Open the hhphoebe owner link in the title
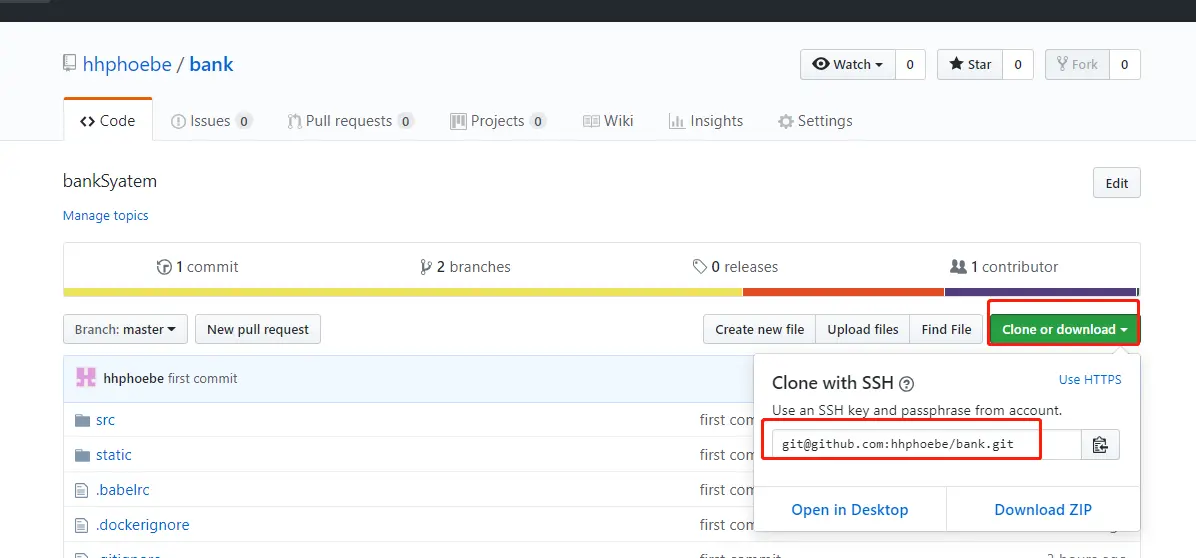This screenshot has width=1196, height=558. tap(127, 64)
